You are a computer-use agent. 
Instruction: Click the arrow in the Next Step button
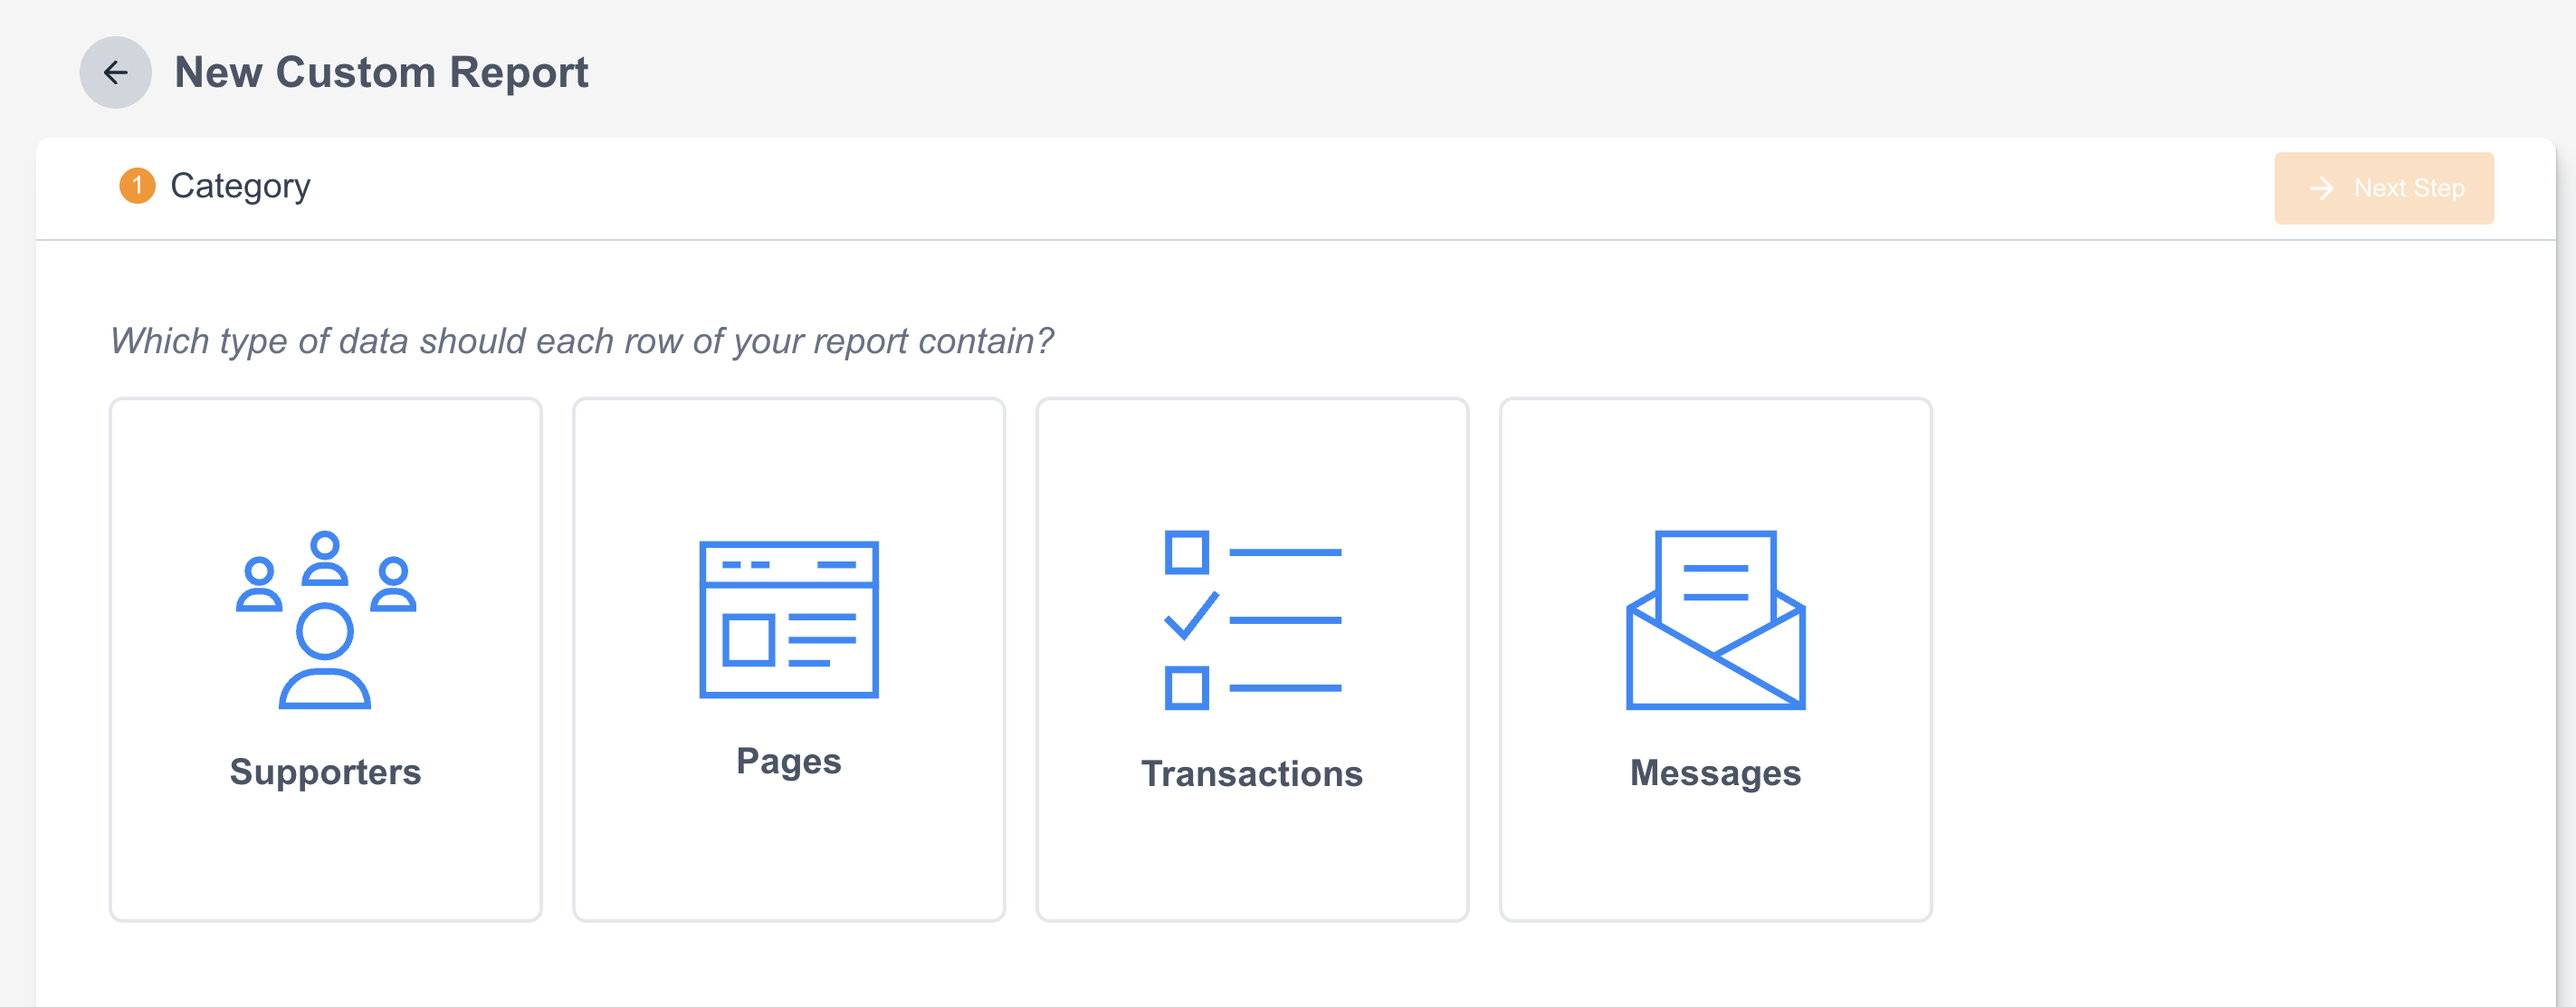2321,188
